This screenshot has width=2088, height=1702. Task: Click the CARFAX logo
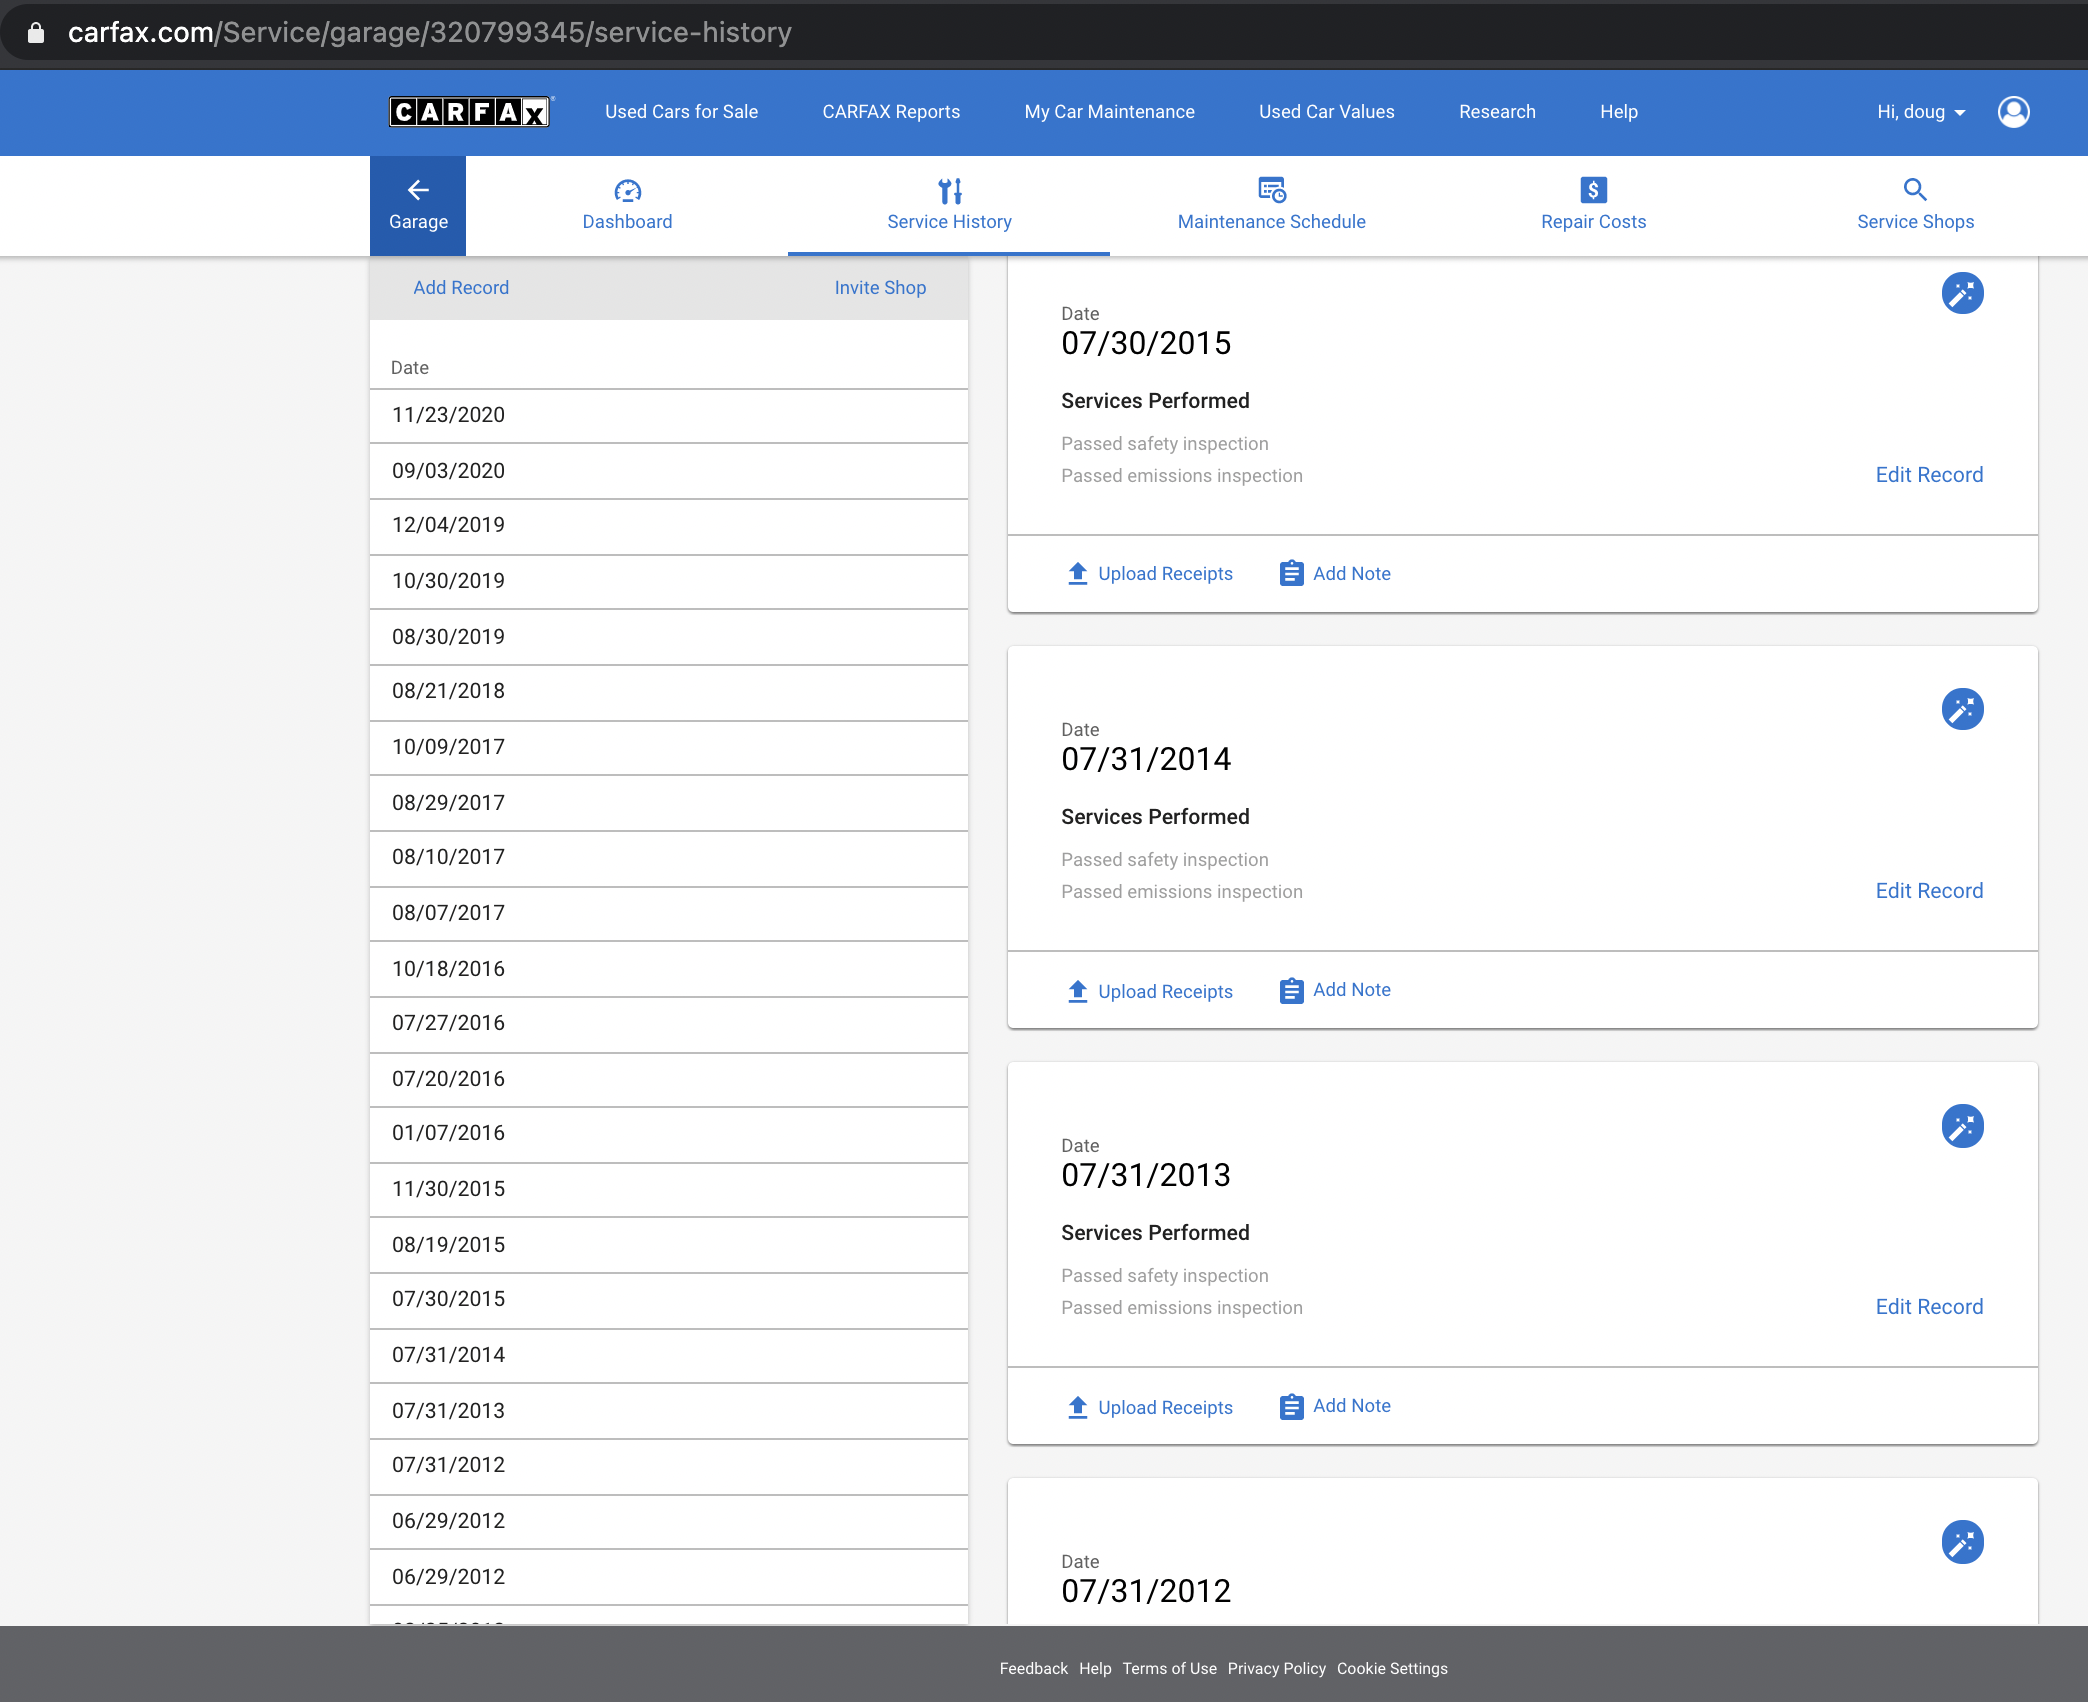point(470,111)
